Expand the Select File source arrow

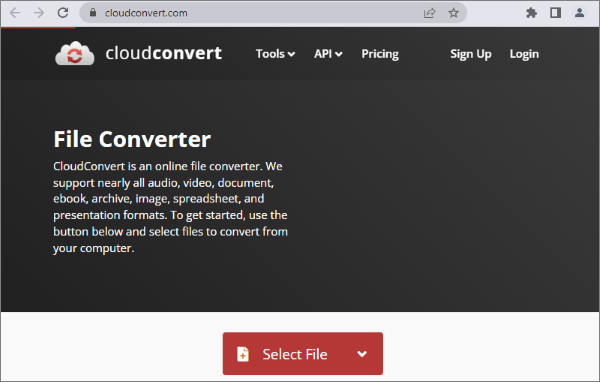point(362,354)
